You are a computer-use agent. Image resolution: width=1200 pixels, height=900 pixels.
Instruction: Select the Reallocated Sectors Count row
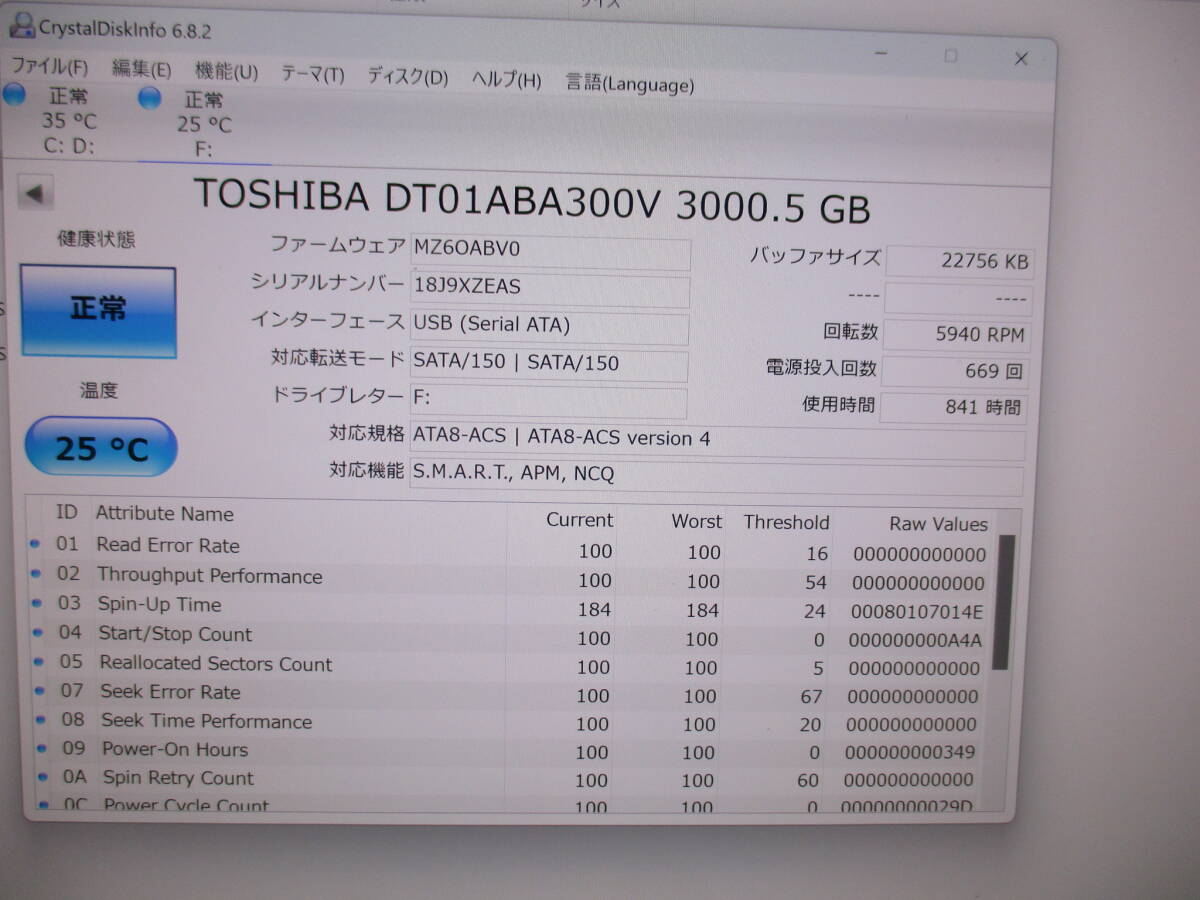[x=508, y=665]
